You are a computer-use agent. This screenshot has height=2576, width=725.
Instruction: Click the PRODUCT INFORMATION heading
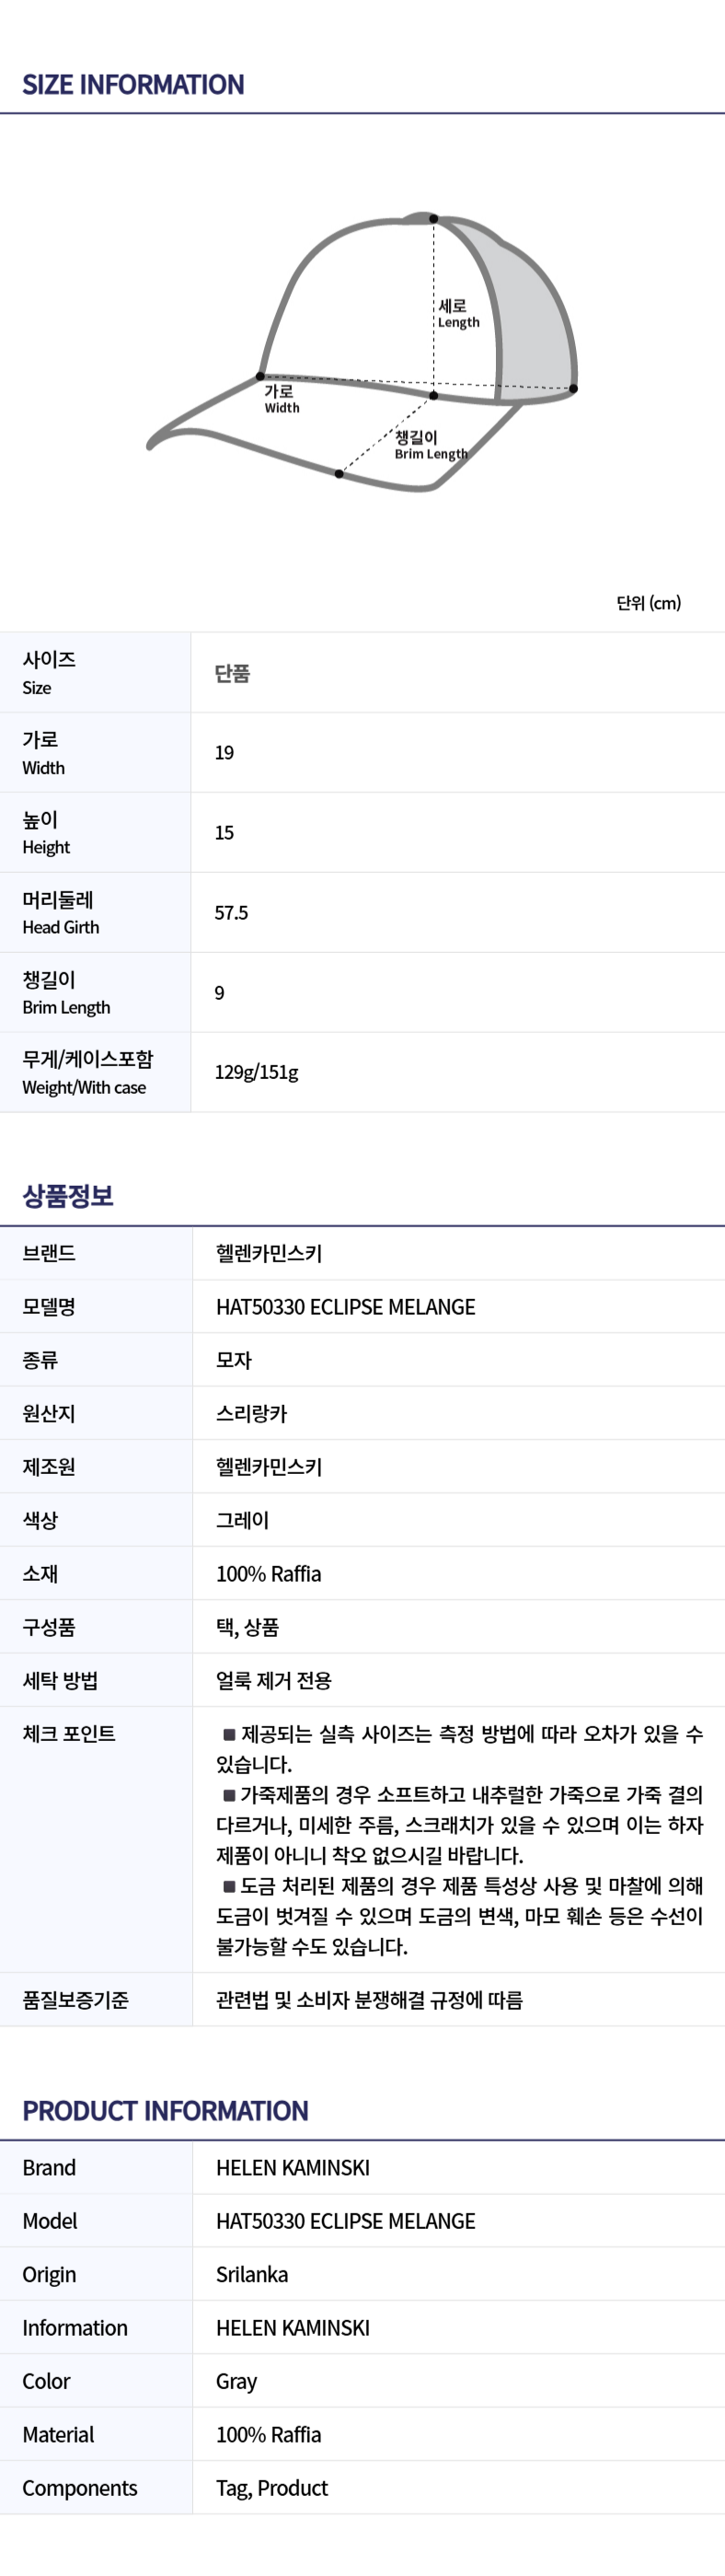[x=165, y=2111]
